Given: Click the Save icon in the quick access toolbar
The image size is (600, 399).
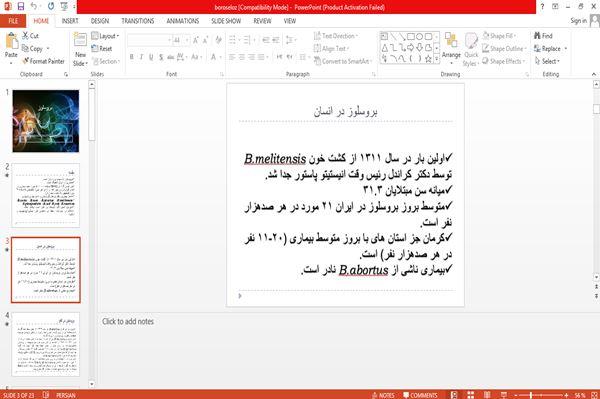Looking at the screenshot, I should (21, 7).
